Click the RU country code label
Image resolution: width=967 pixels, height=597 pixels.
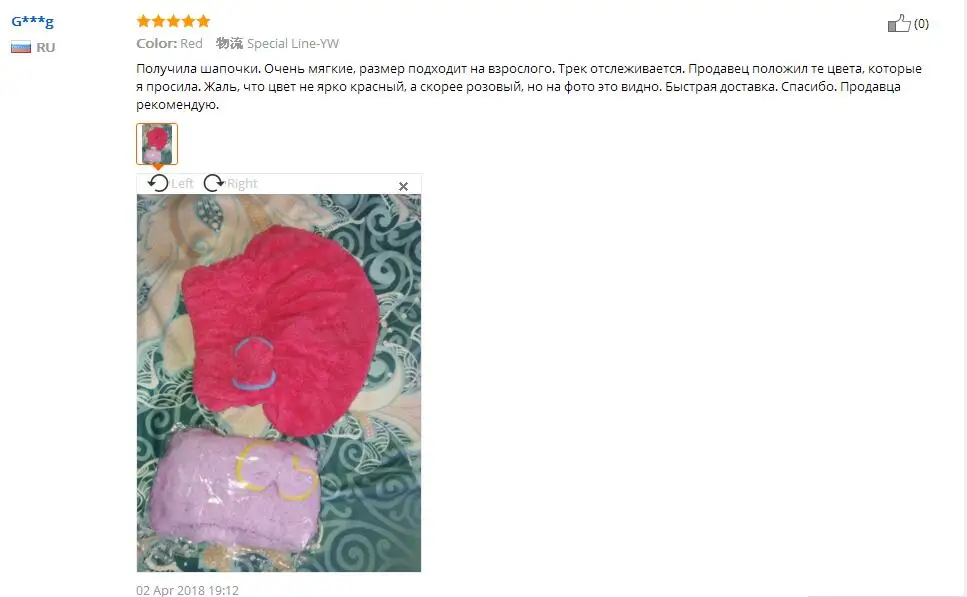pyautogui.click(x=46, y=47)
